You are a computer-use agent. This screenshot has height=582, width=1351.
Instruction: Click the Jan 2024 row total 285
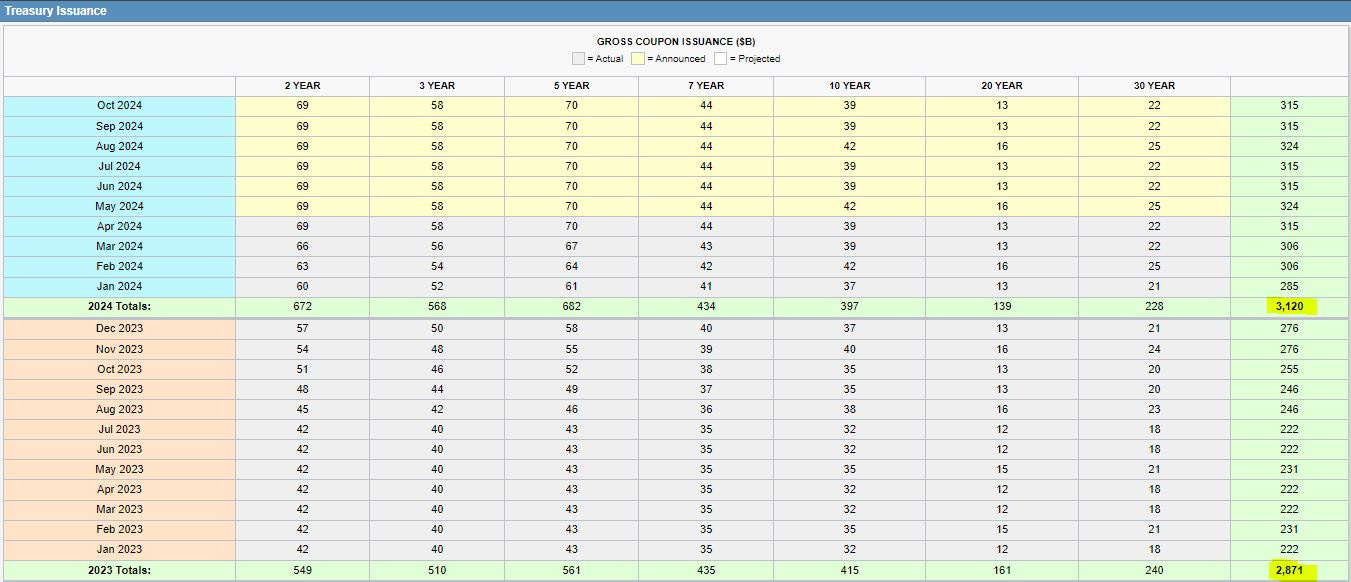click(x=1290, y=286)
